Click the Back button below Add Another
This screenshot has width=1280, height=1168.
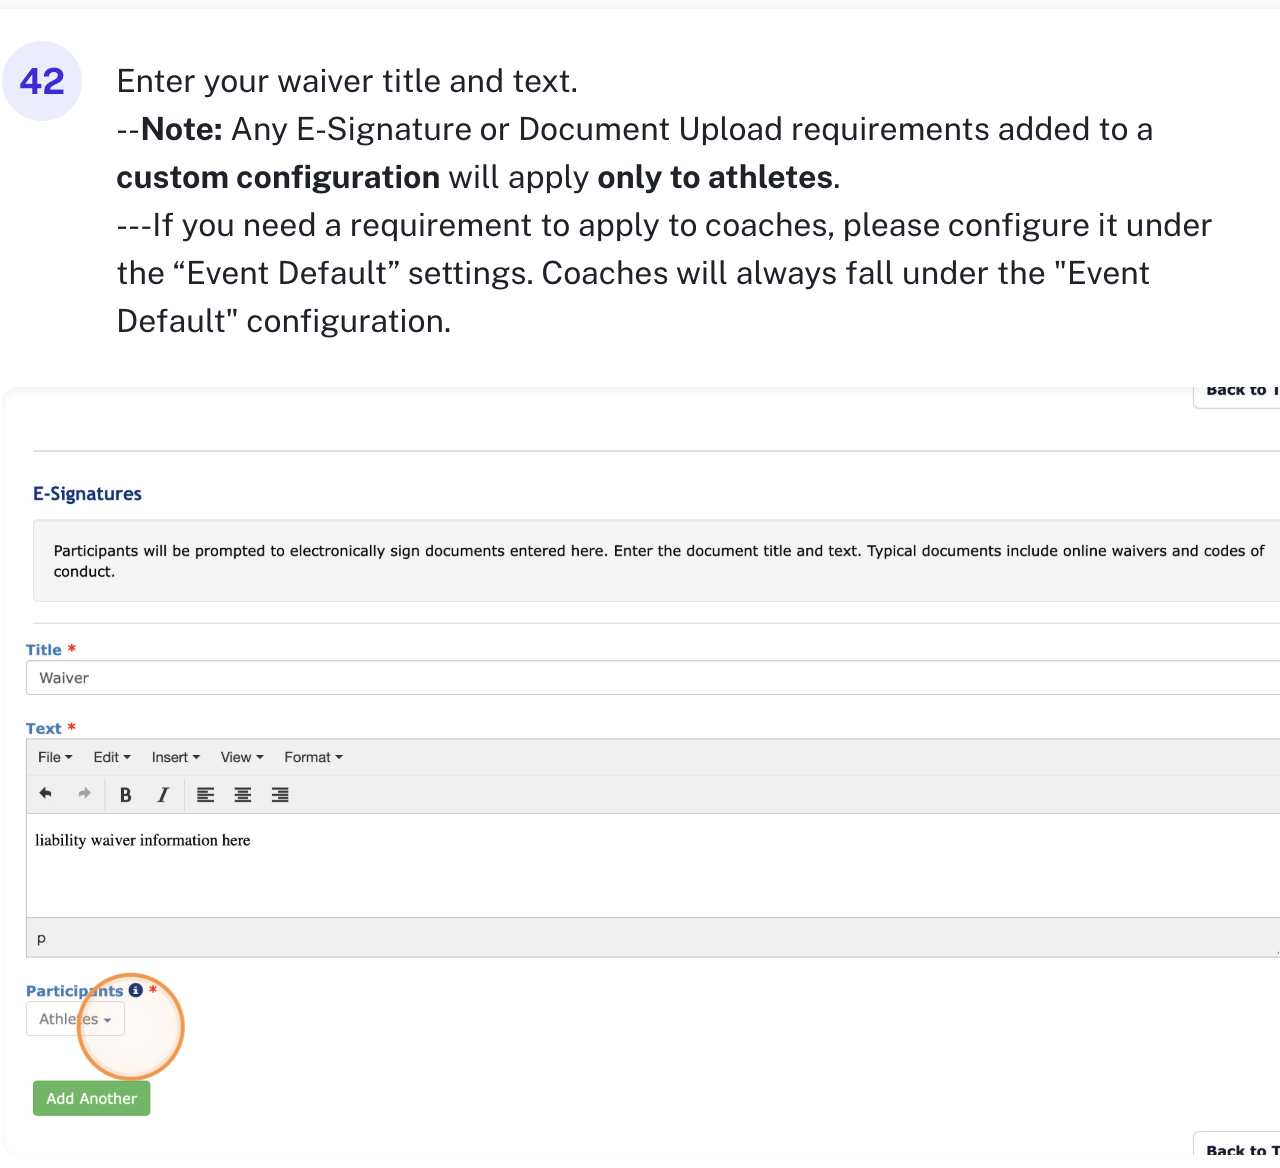point(1240,1149)
